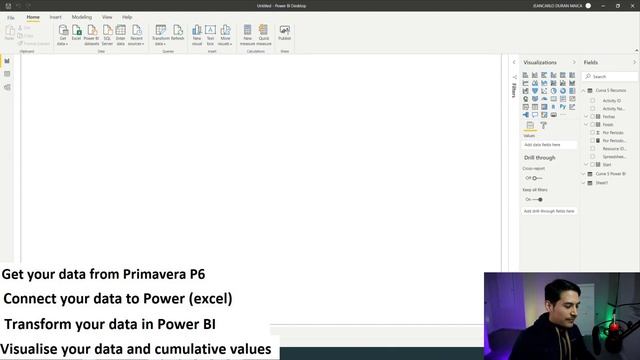This screenshot has height=360, width=640.
Task: Switch to the Insert ribbon tab
Action: [x=56, y=17]
